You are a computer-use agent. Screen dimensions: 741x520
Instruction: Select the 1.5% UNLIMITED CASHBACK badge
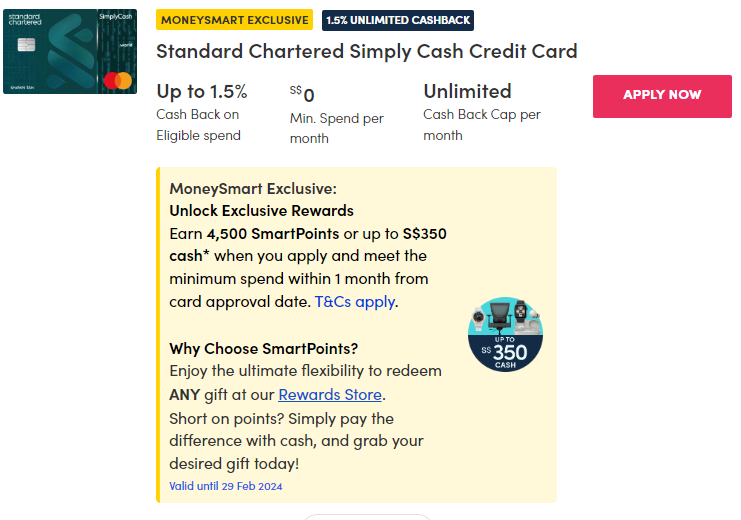click(x=398, y=20)
